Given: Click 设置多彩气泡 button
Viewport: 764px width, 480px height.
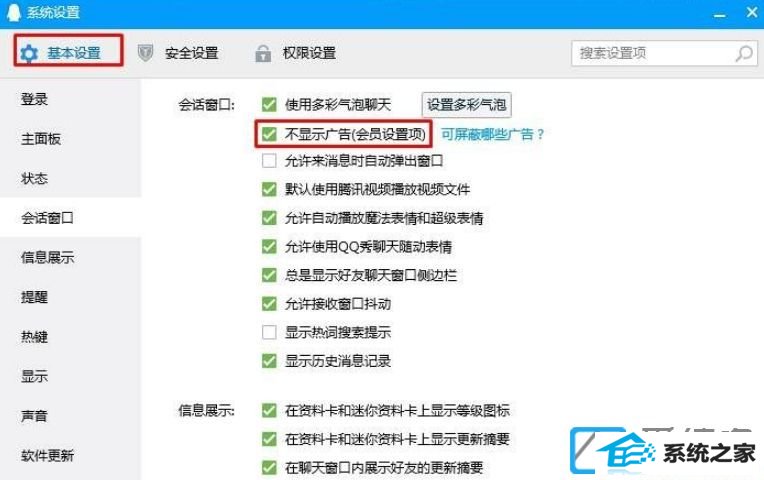Looking at the screenshot, I should click(466, 104).
